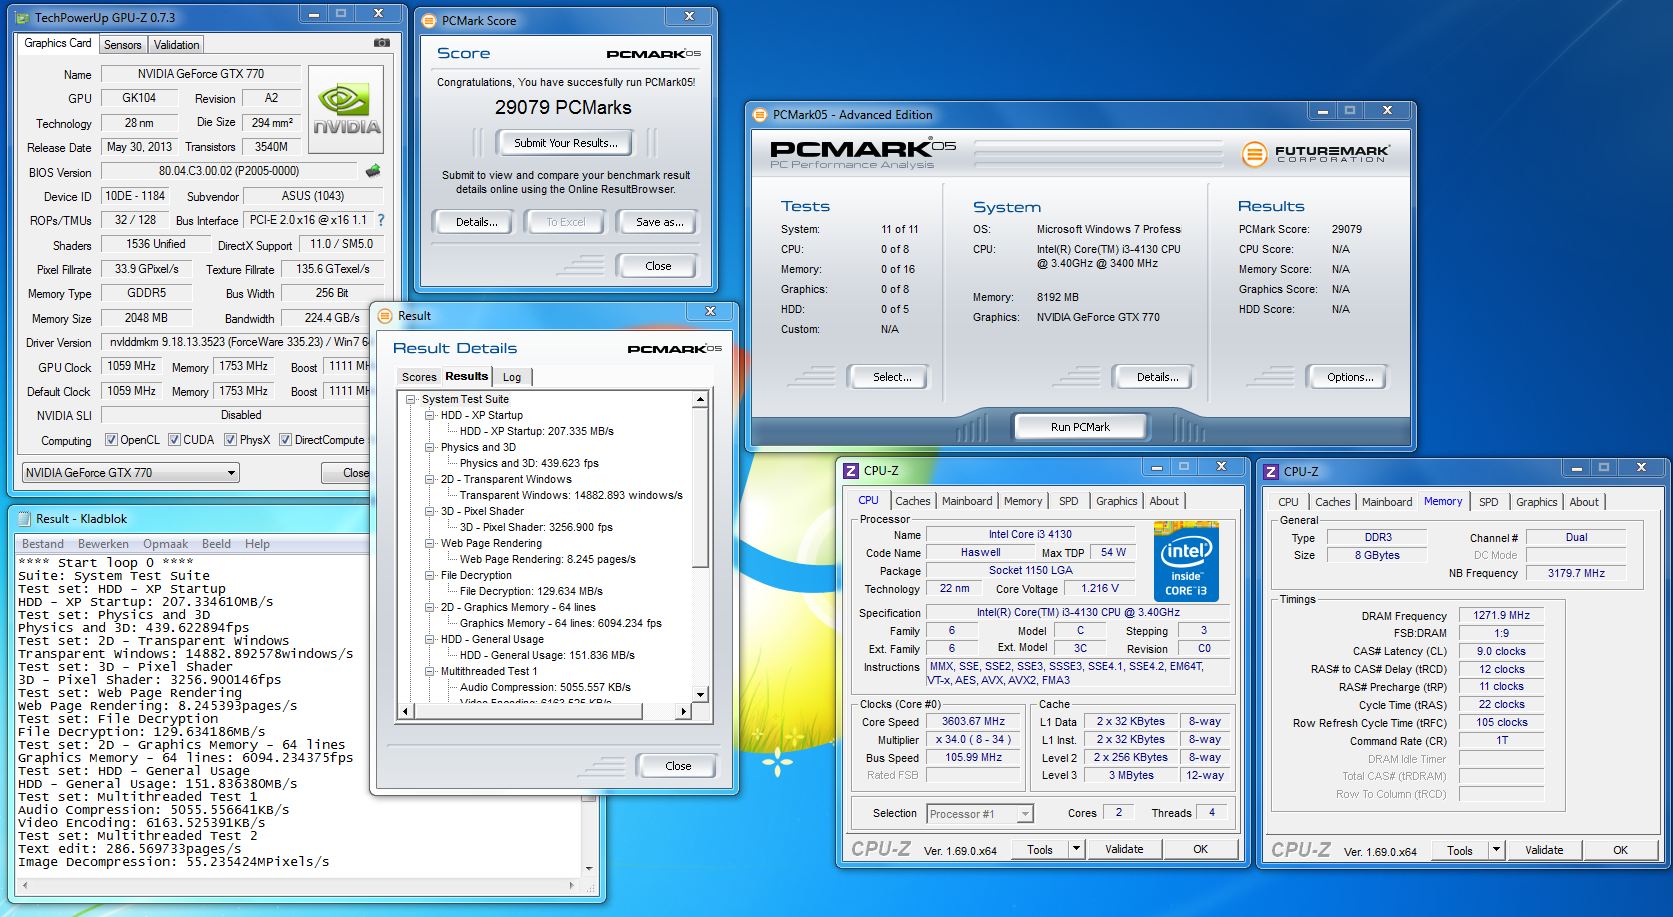
Task: Switch to the Sensors tab in GPU-Z
Action: coord(122,45)
